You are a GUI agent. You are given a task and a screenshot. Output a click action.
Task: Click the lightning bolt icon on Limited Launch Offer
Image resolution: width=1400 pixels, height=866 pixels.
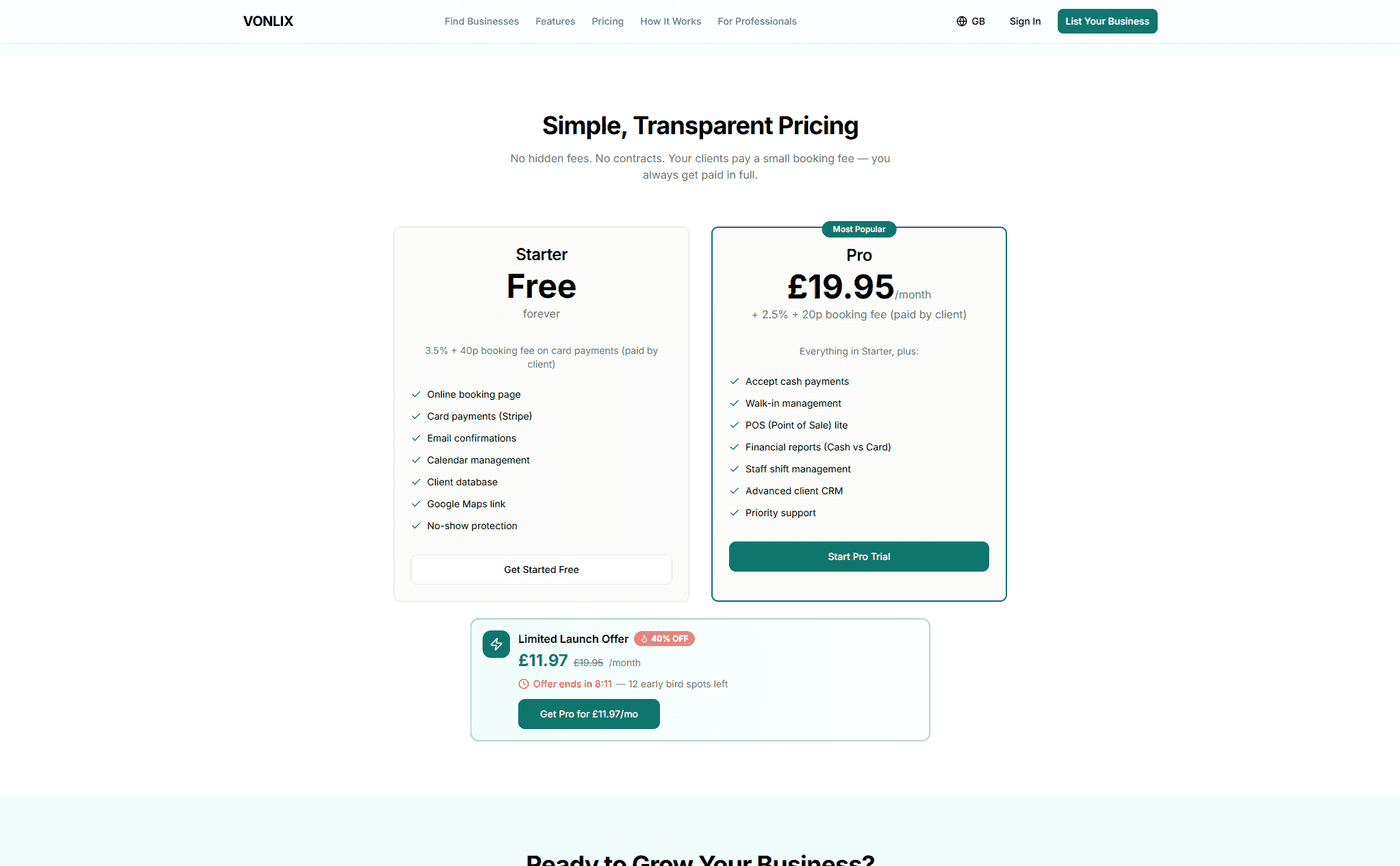(496, 644)
